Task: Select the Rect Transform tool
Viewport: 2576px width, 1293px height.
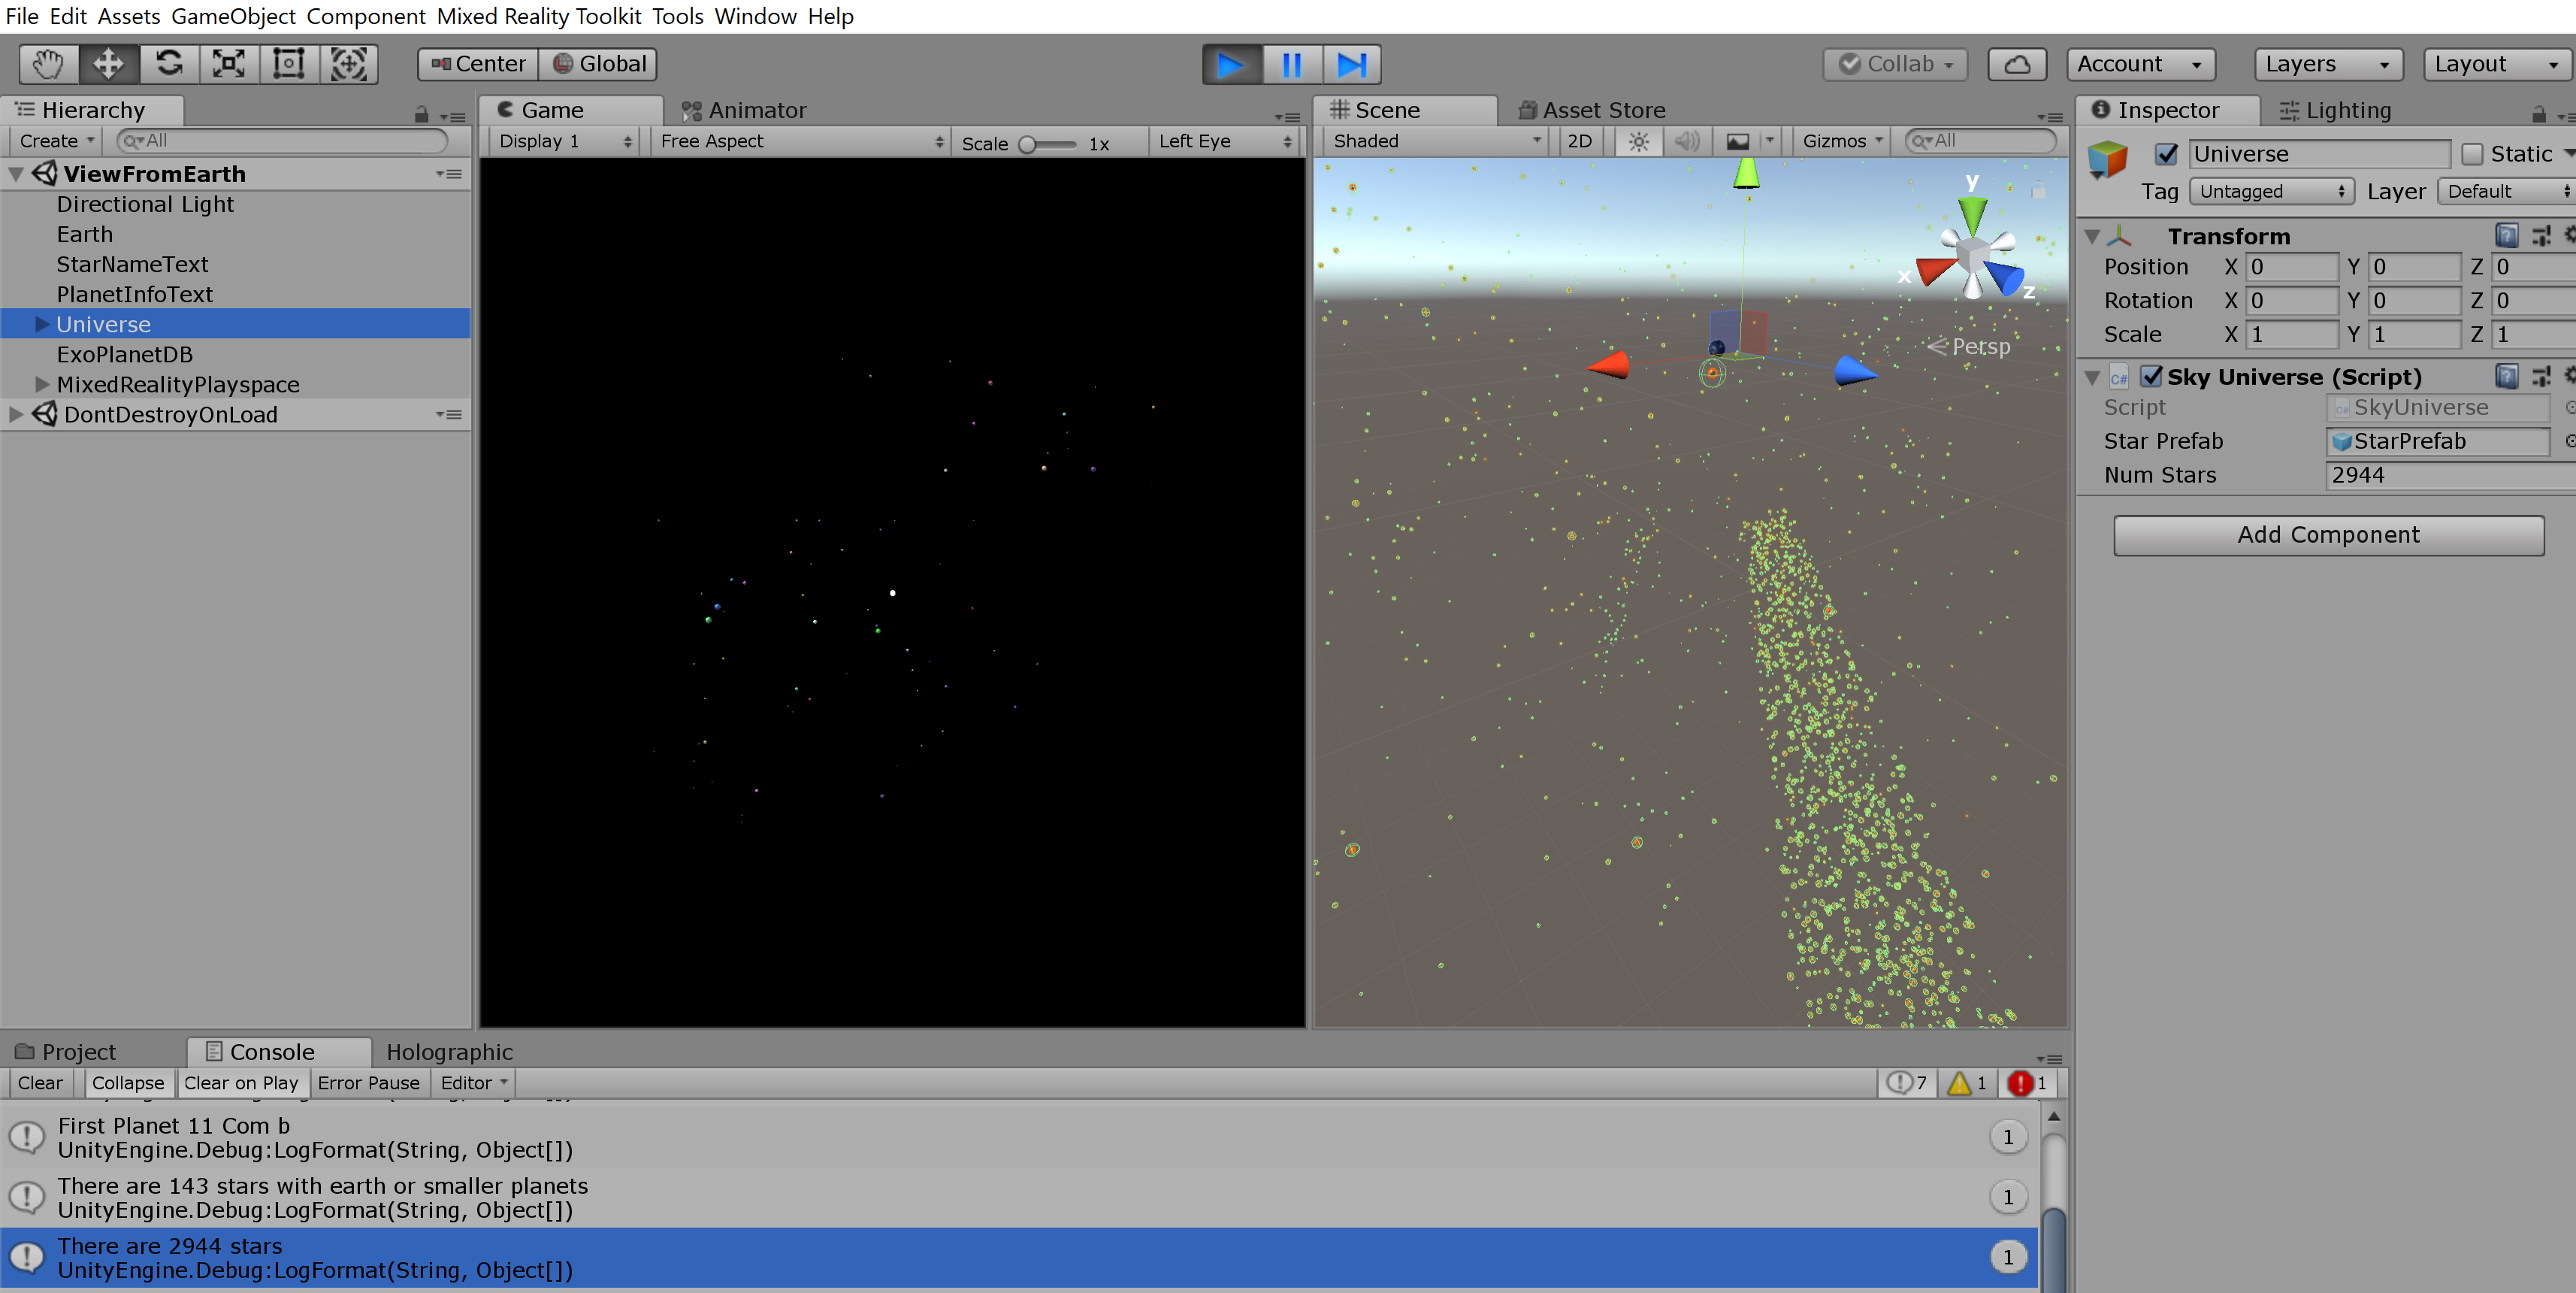Action: pyautogui.click(x=289, y=64)
